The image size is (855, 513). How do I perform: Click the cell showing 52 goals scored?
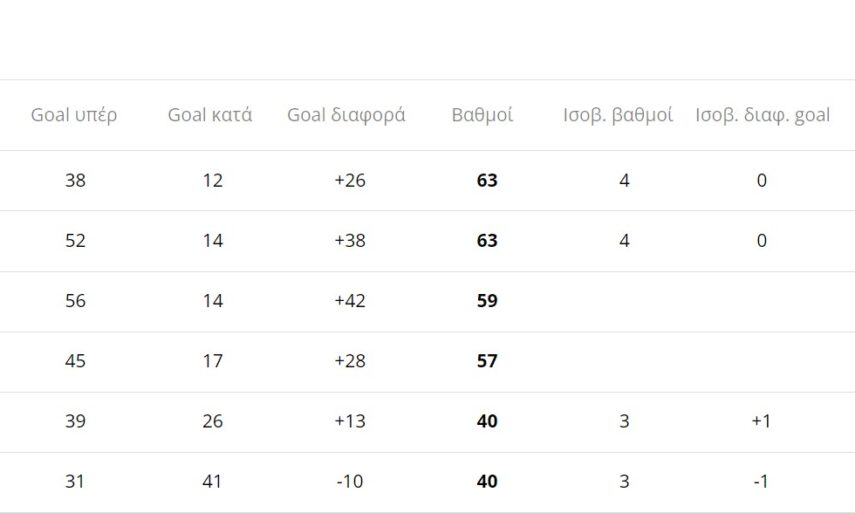[x=75, y=241]
